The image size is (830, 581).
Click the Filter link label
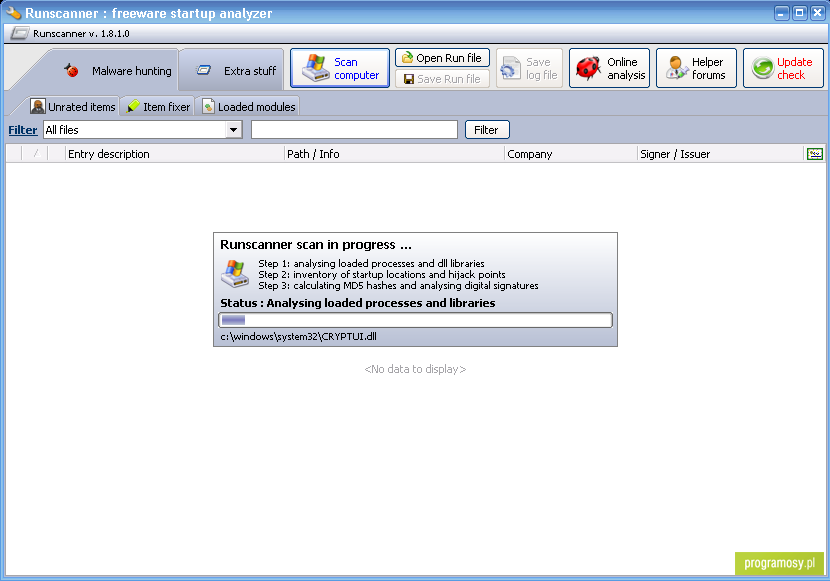pos(23,130)
